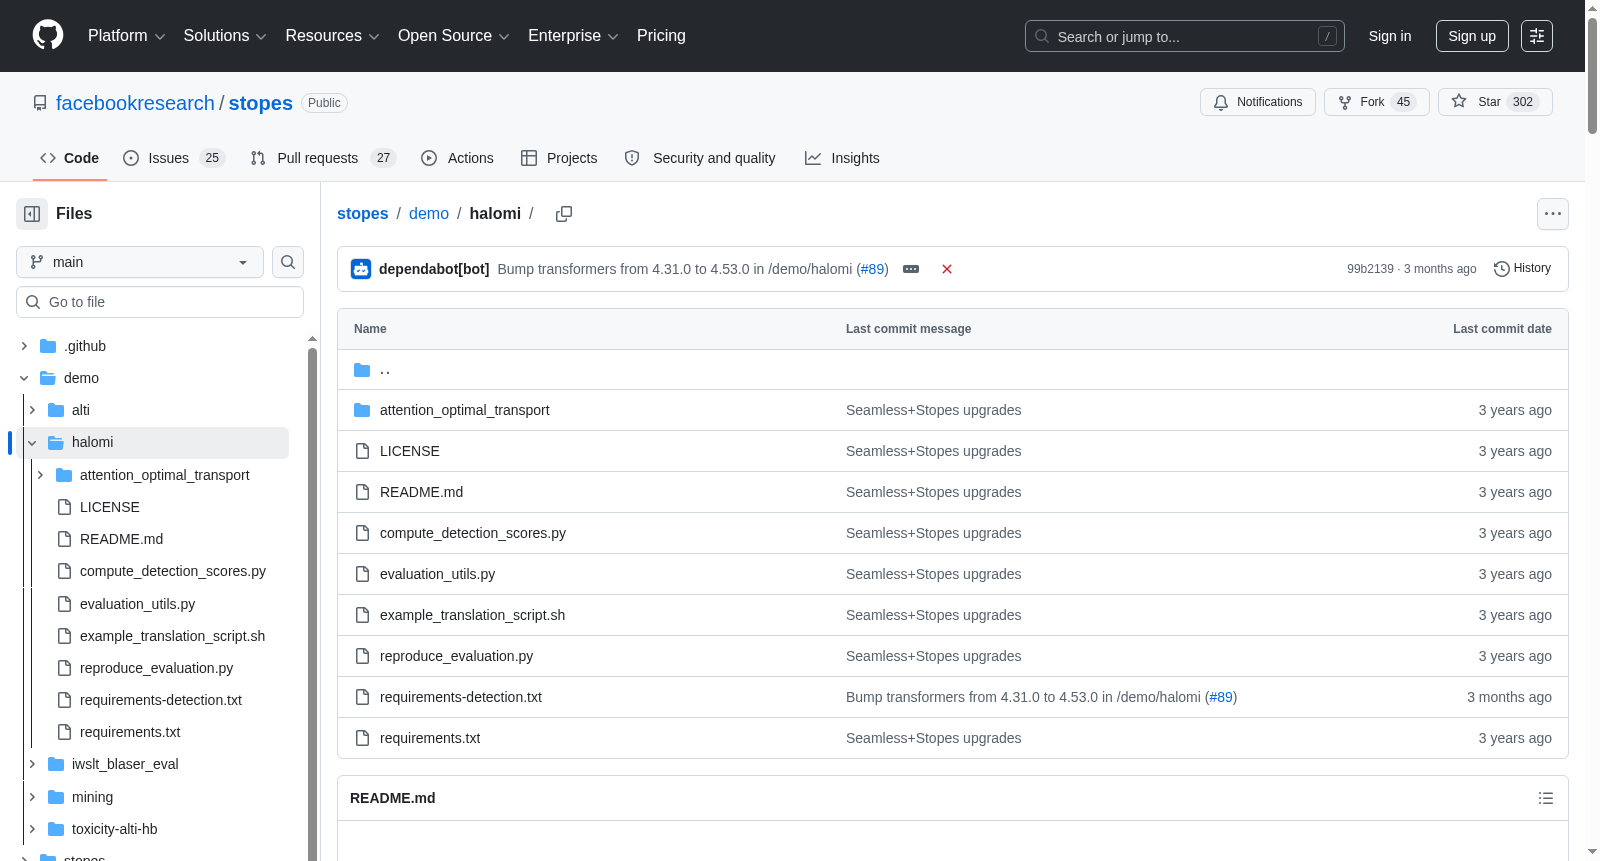This screenshot has height=861, width=1600.
Task: Open the stopes repository title link
Action: [x=261, y=103]
